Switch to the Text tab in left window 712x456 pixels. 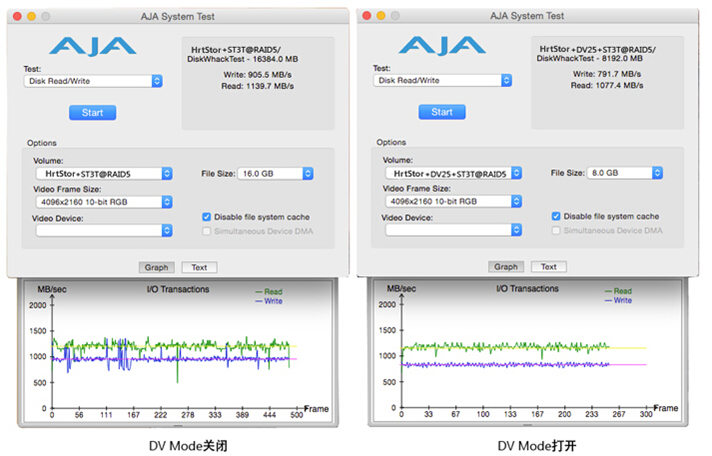tap(199, 267)
